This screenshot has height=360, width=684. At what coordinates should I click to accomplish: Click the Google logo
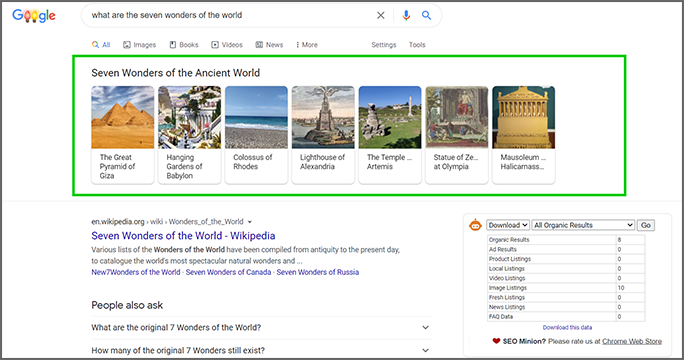tap(34, 16)
